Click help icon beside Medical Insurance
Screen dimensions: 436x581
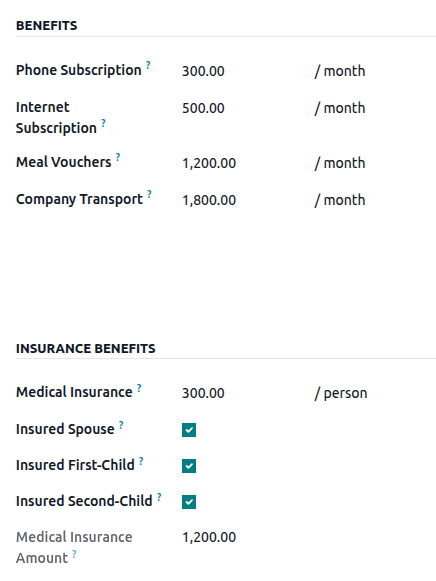pos(139,388)
